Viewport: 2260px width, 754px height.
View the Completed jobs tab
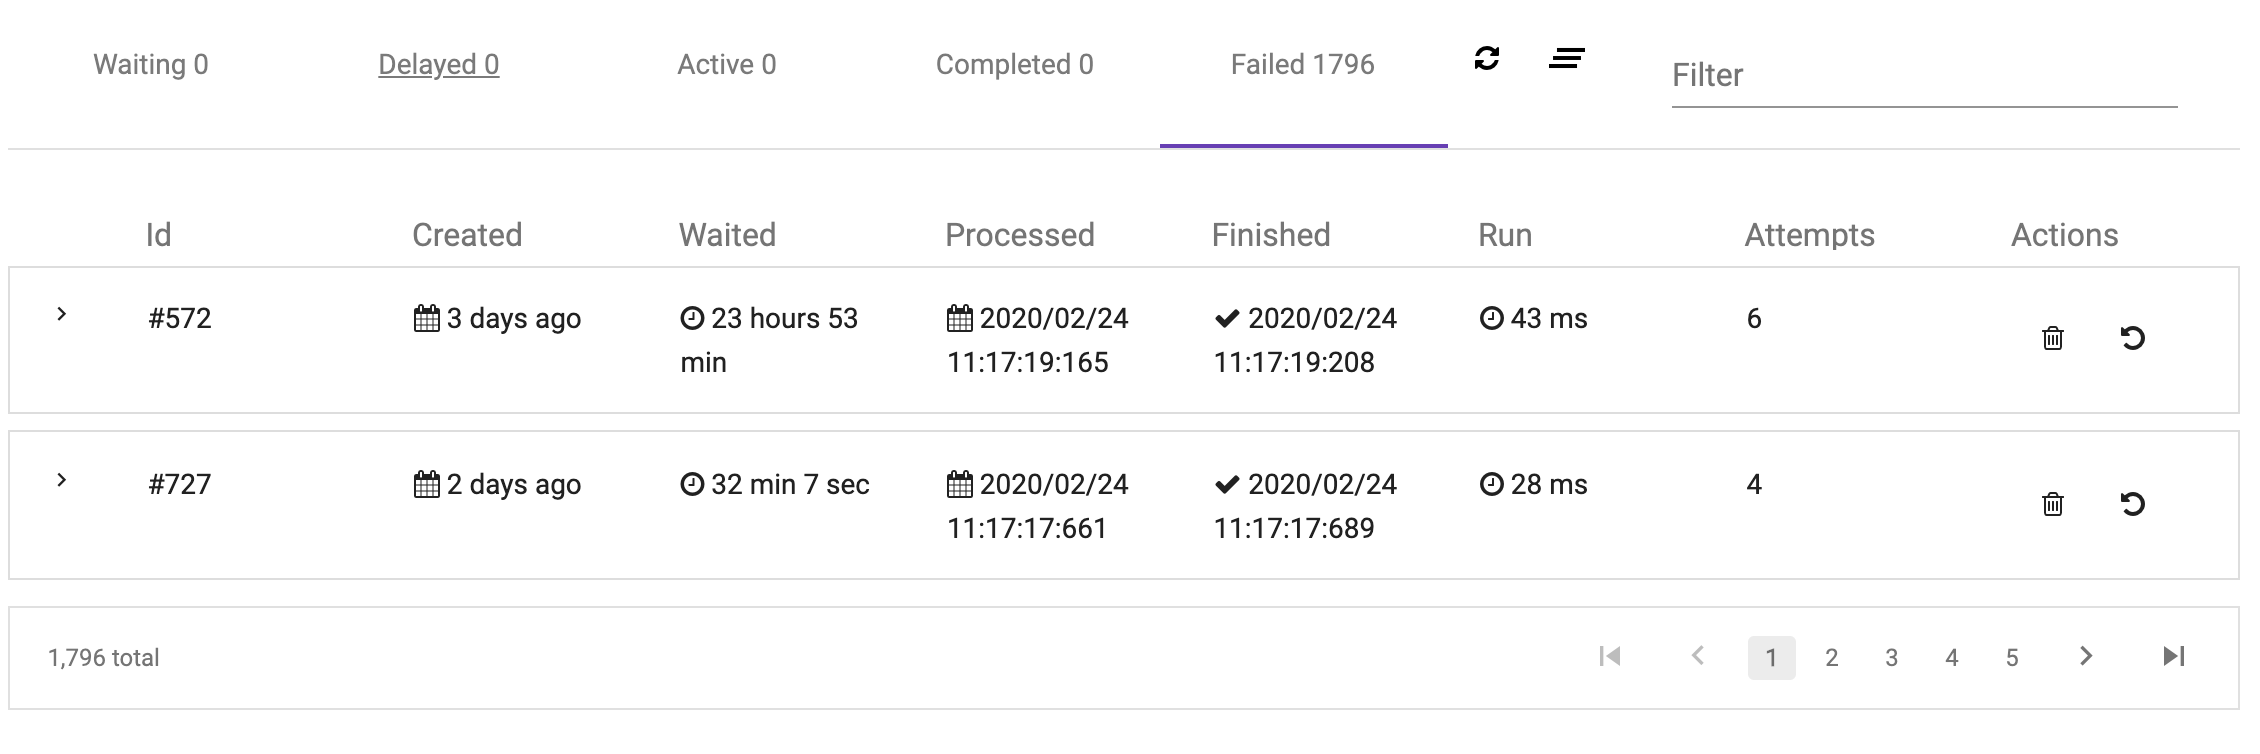click(1014, 64)
